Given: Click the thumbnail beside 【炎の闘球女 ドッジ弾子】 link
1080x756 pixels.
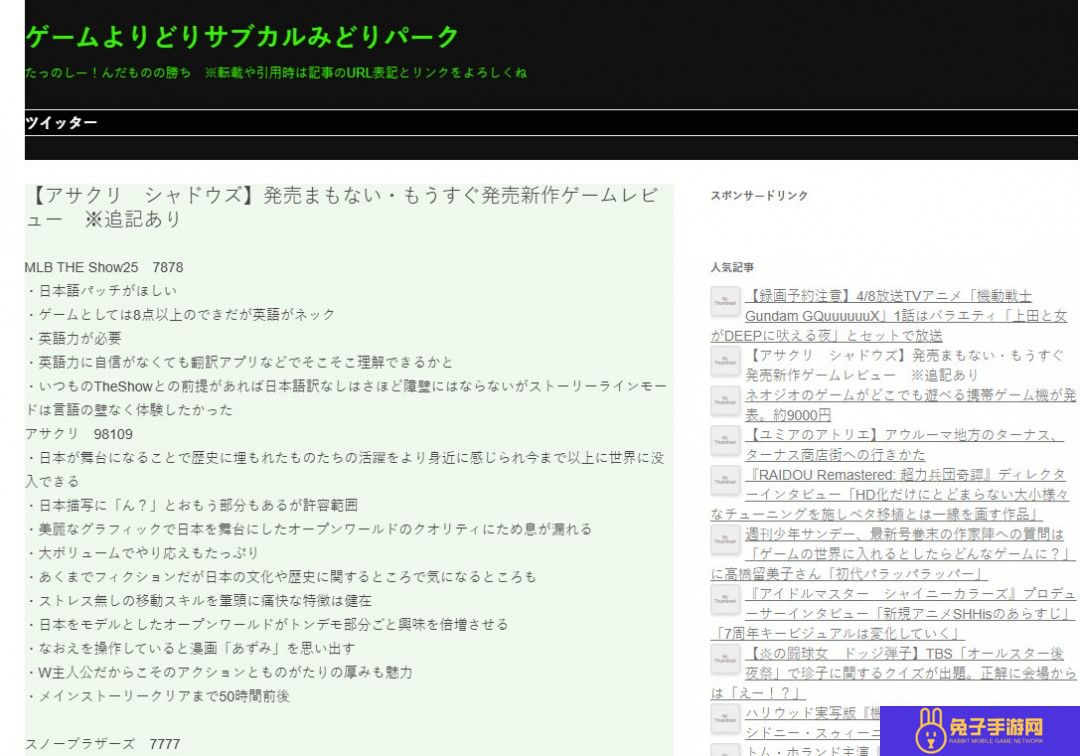Looking at the screenshot, I should (x=725, y=659).
